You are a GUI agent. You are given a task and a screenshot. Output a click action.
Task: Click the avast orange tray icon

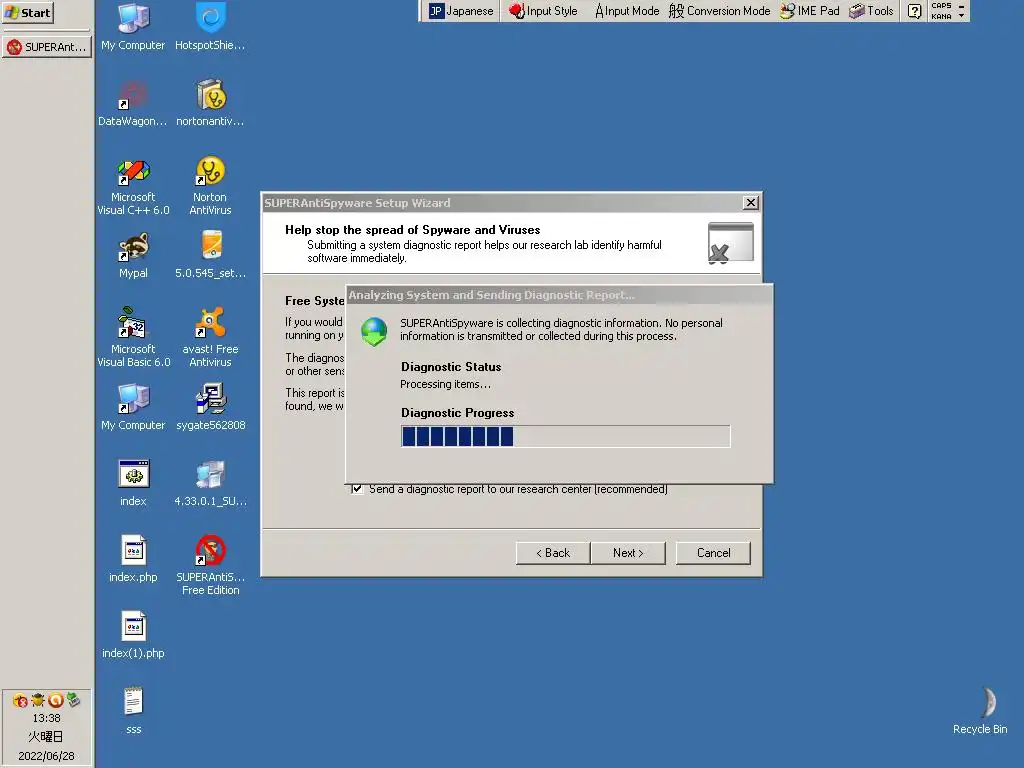tap(56, 700)
